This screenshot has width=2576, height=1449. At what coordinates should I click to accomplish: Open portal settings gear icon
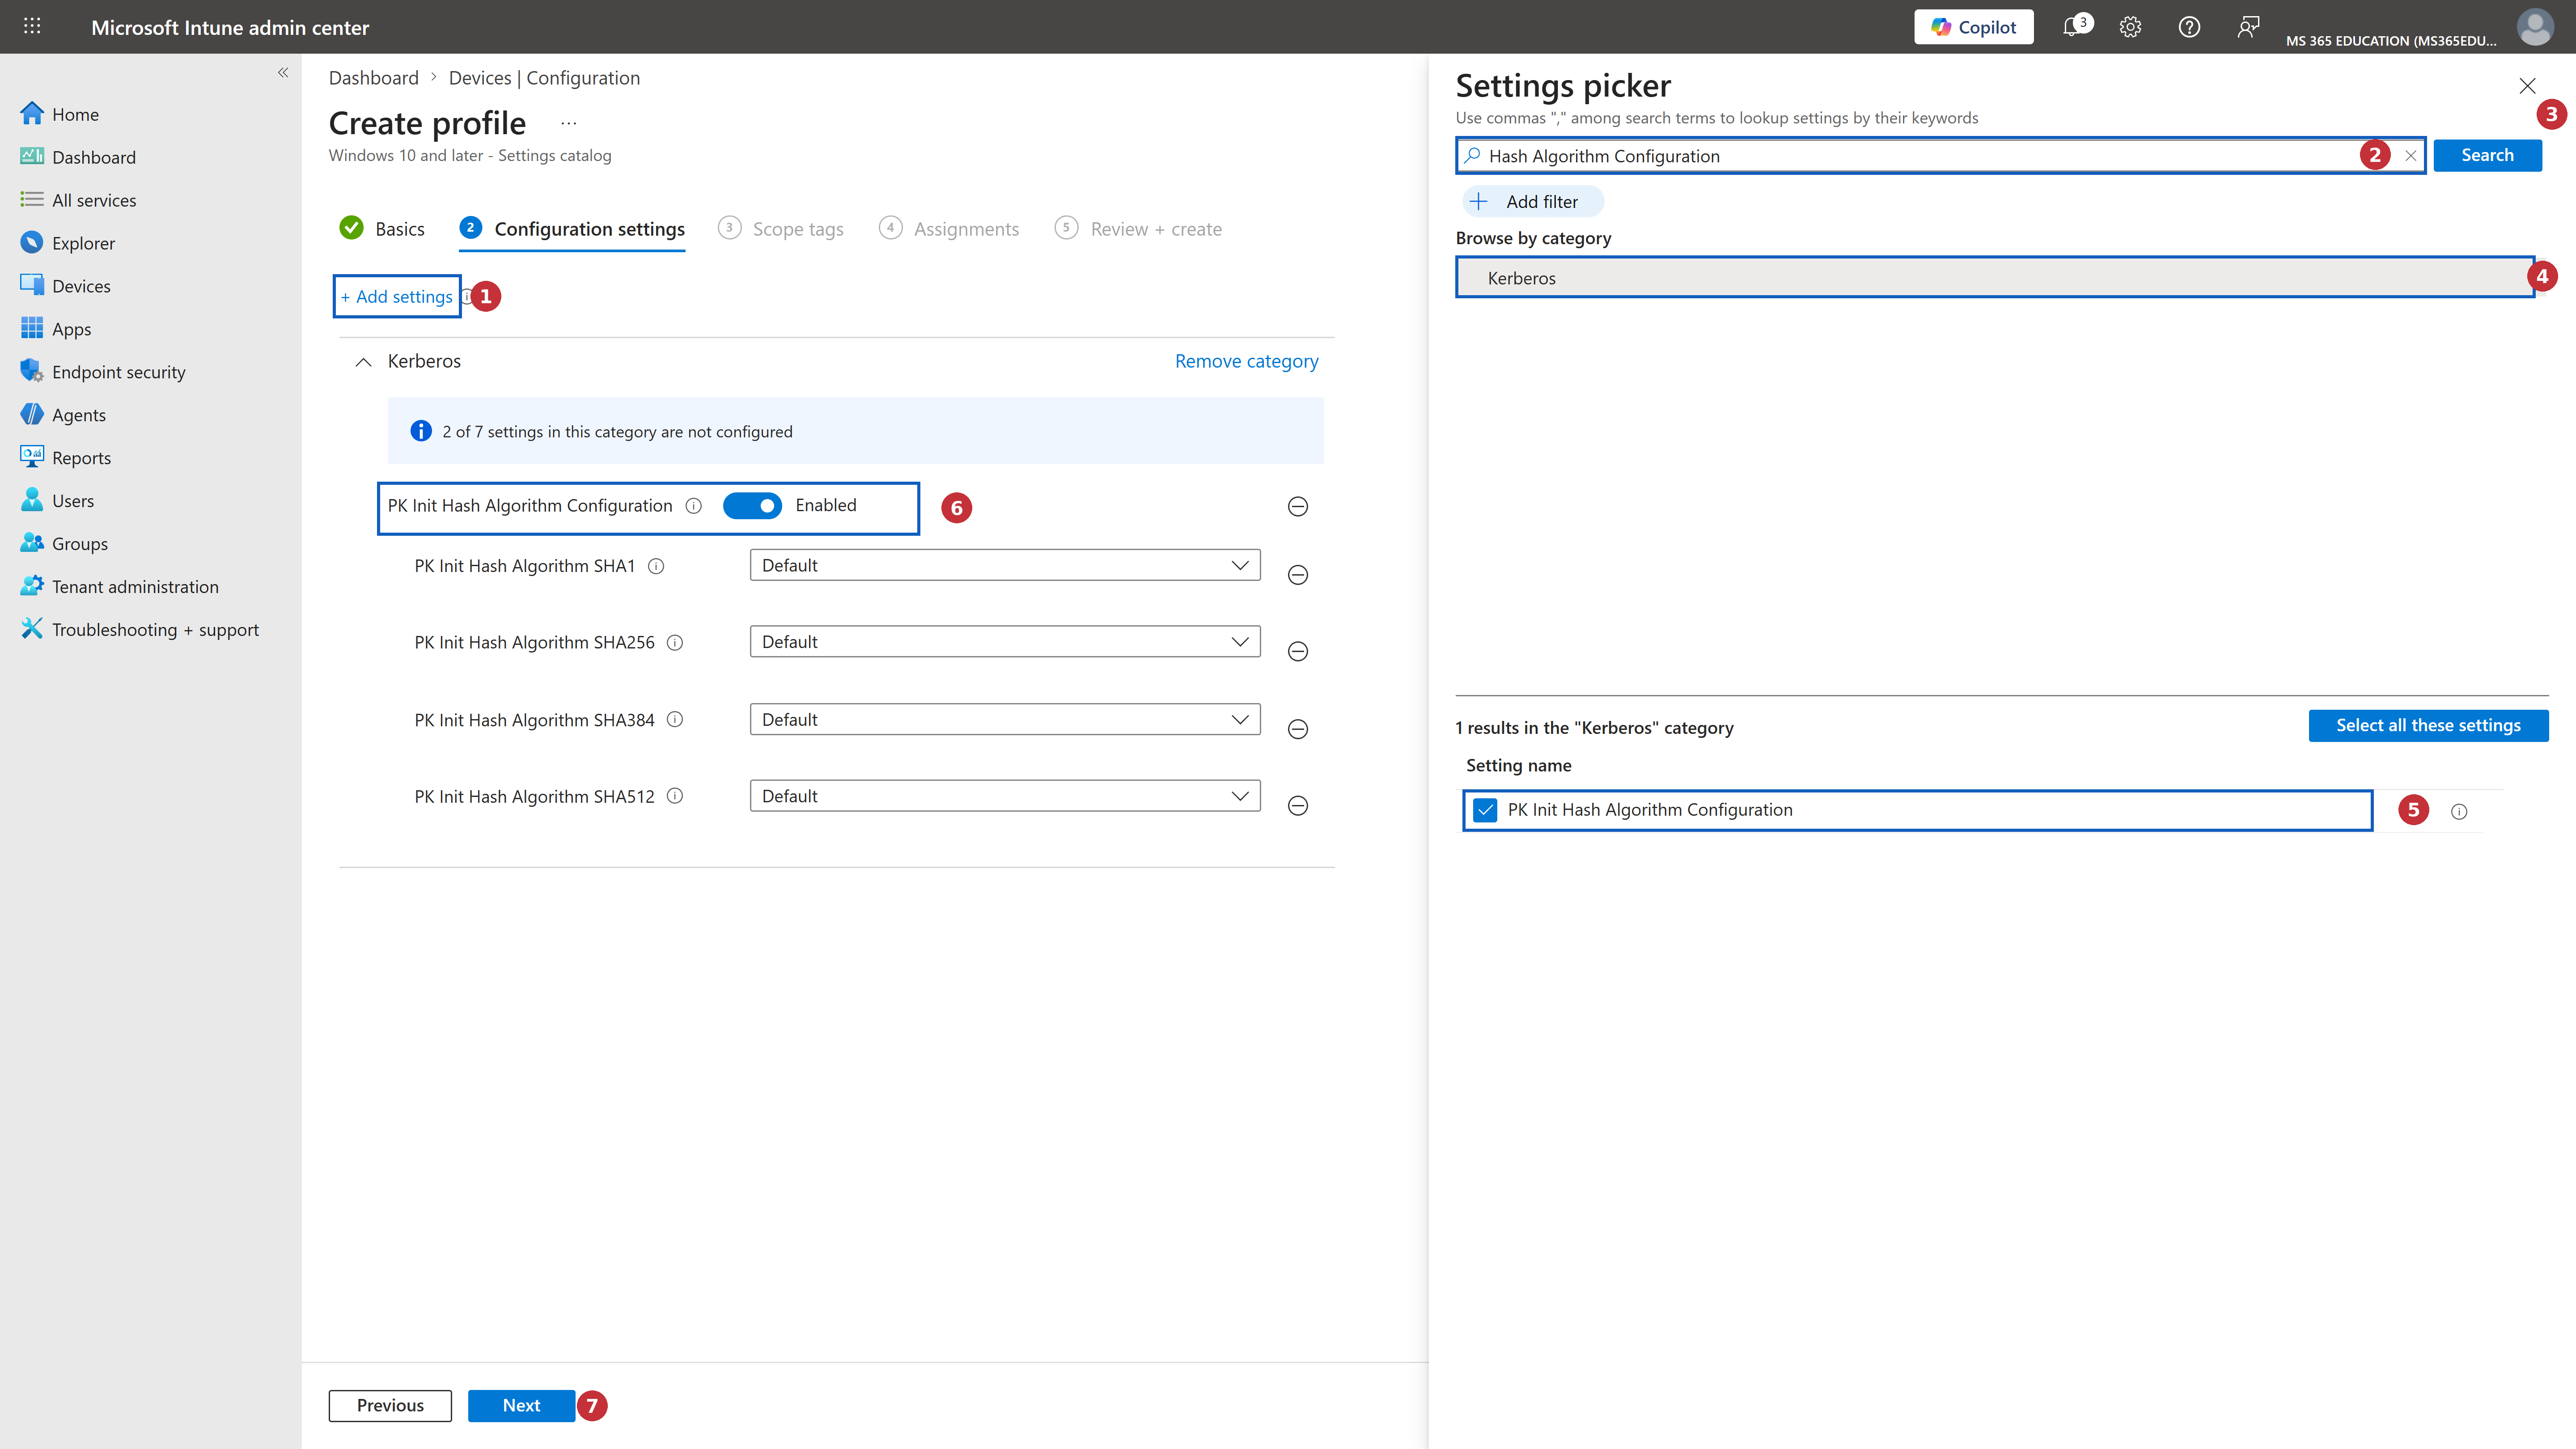click(x=2130, y=27)
